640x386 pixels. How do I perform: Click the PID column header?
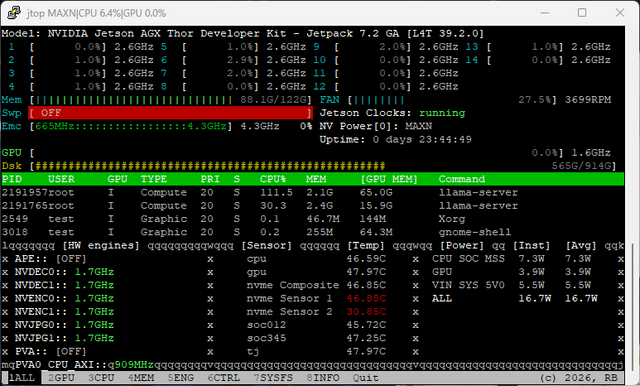pyautogui.click(x=12, y=179)
